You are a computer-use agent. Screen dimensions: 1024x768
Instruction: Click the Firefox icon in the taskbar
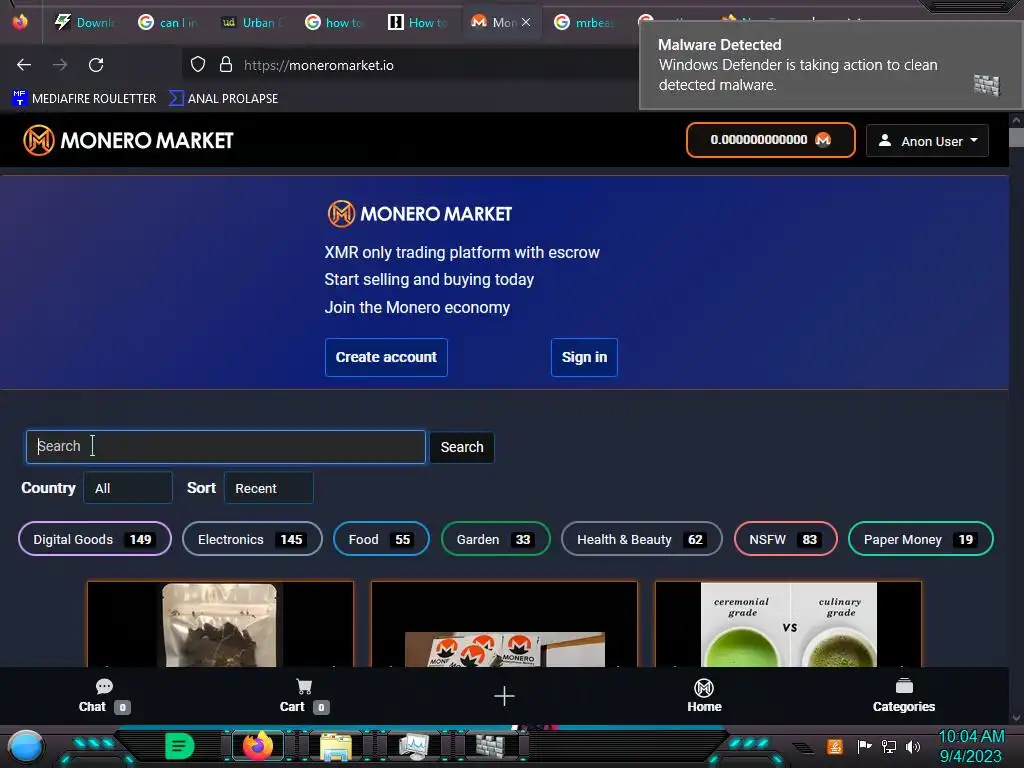[257, 746]
